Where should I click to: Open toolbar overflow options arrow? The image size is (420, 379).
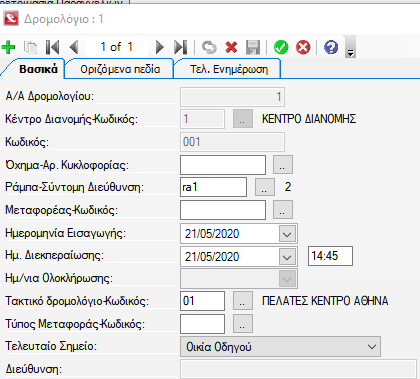pos(350,47)
